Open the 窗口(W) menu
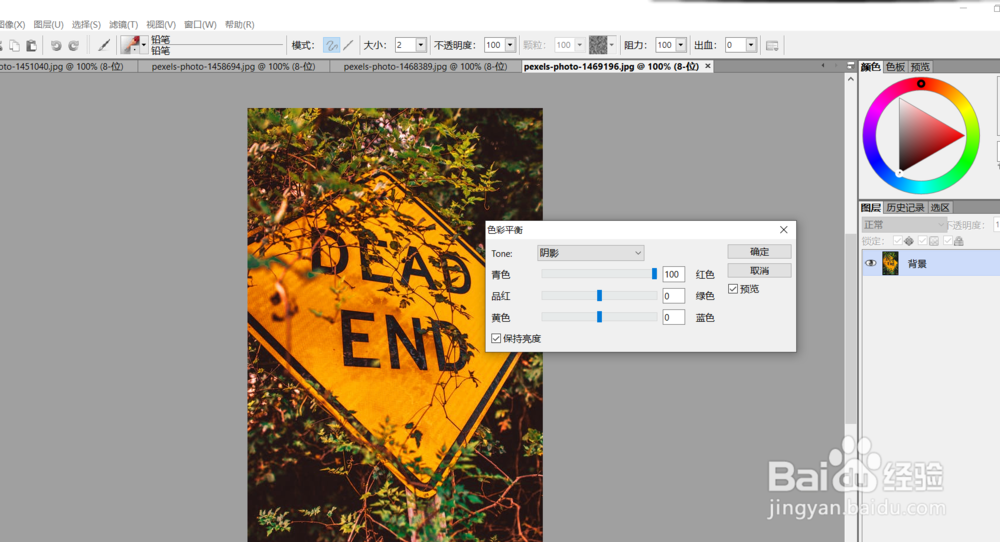This screenshot has width=1000, height=542. coord(200,24)
